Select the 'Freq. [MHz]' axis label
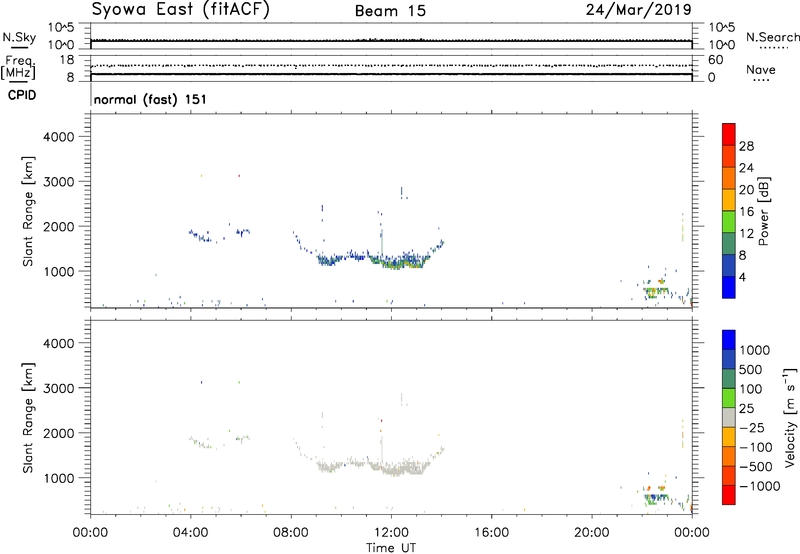The height and width of the screenshot is (554, 800). pyautogui.click(x=18, y=68)
